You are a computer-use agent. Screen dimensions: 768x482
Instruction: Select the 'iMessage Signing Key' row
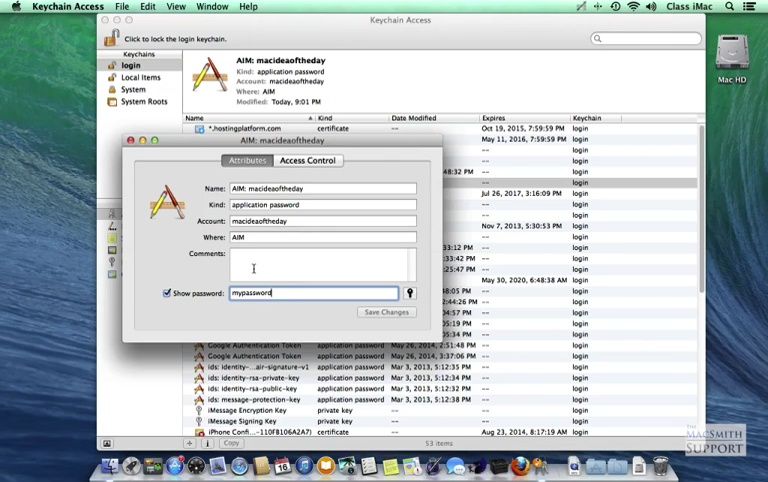tap(441, 421)
